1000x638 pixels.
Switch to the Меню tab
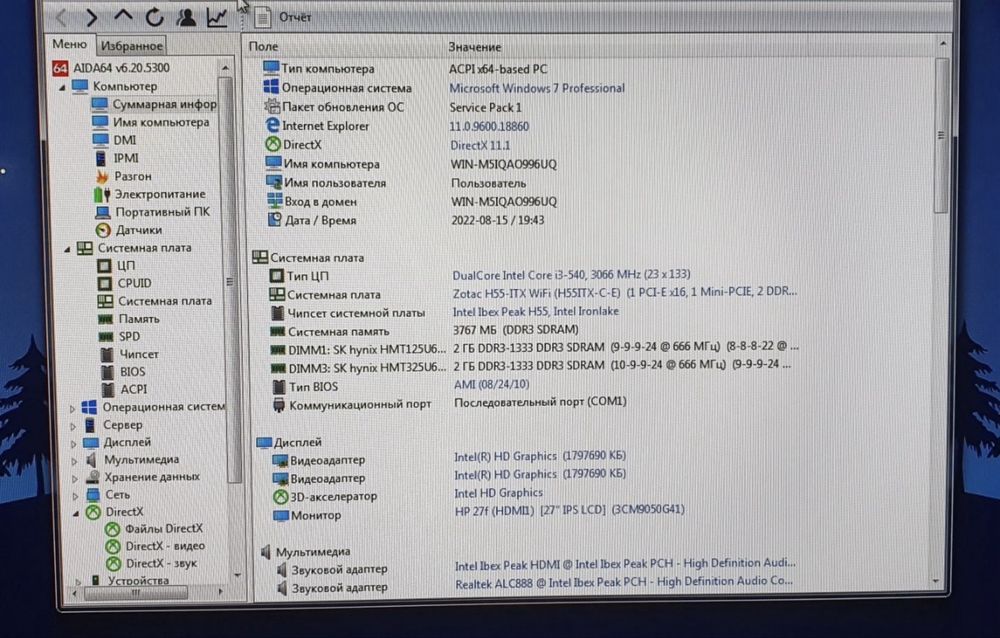pos(70,44)
